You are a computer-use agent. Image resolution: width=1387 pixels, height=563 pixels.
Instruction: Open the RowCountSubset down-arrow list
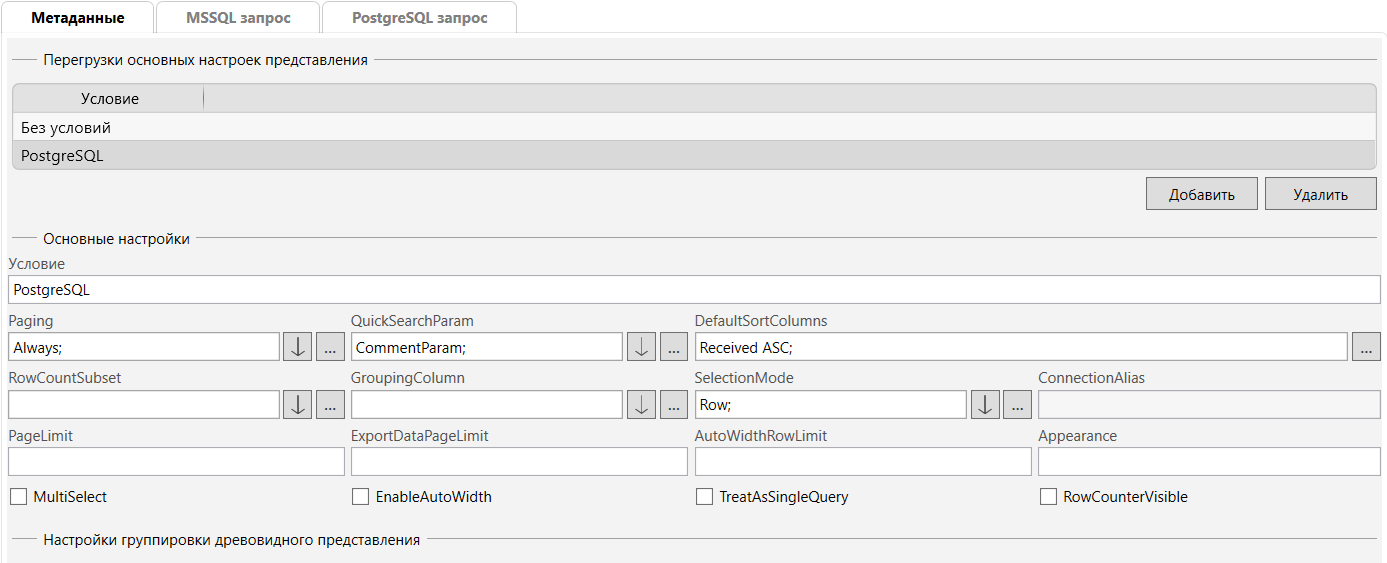click(x=298, y=405)
